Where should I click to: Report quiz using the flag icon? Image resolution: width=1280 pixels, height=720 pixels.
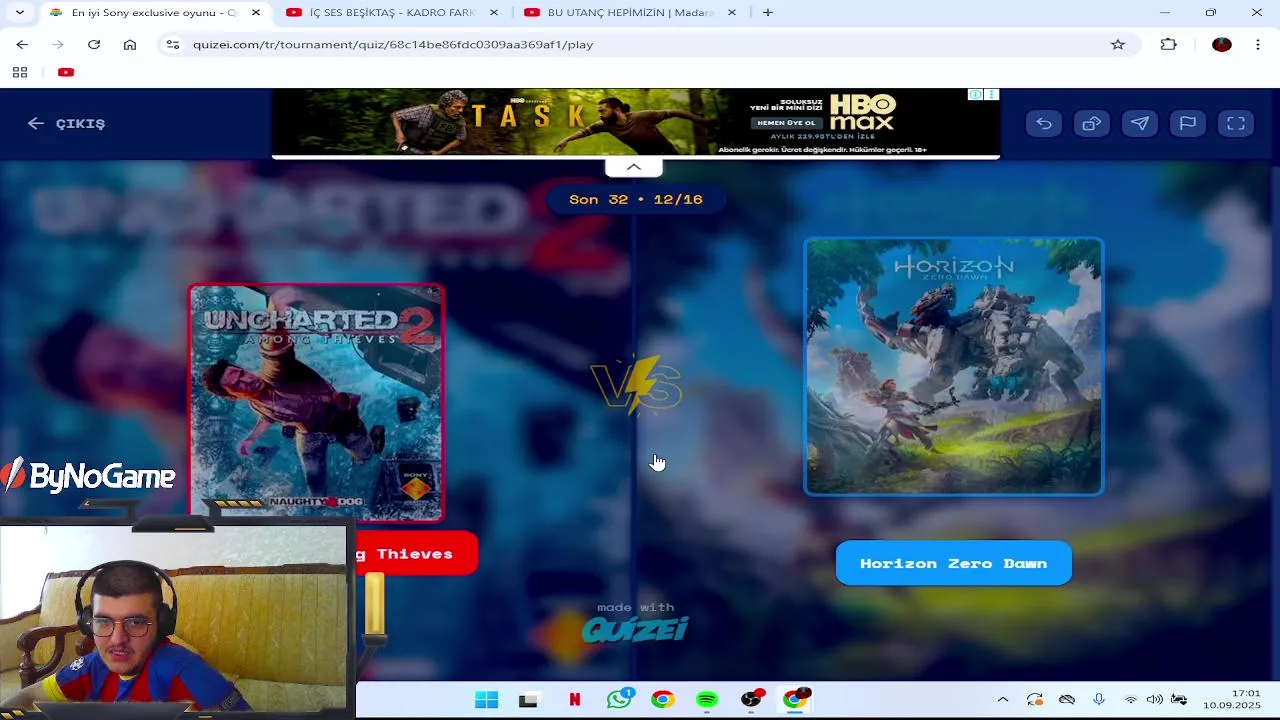point(1188,123)
